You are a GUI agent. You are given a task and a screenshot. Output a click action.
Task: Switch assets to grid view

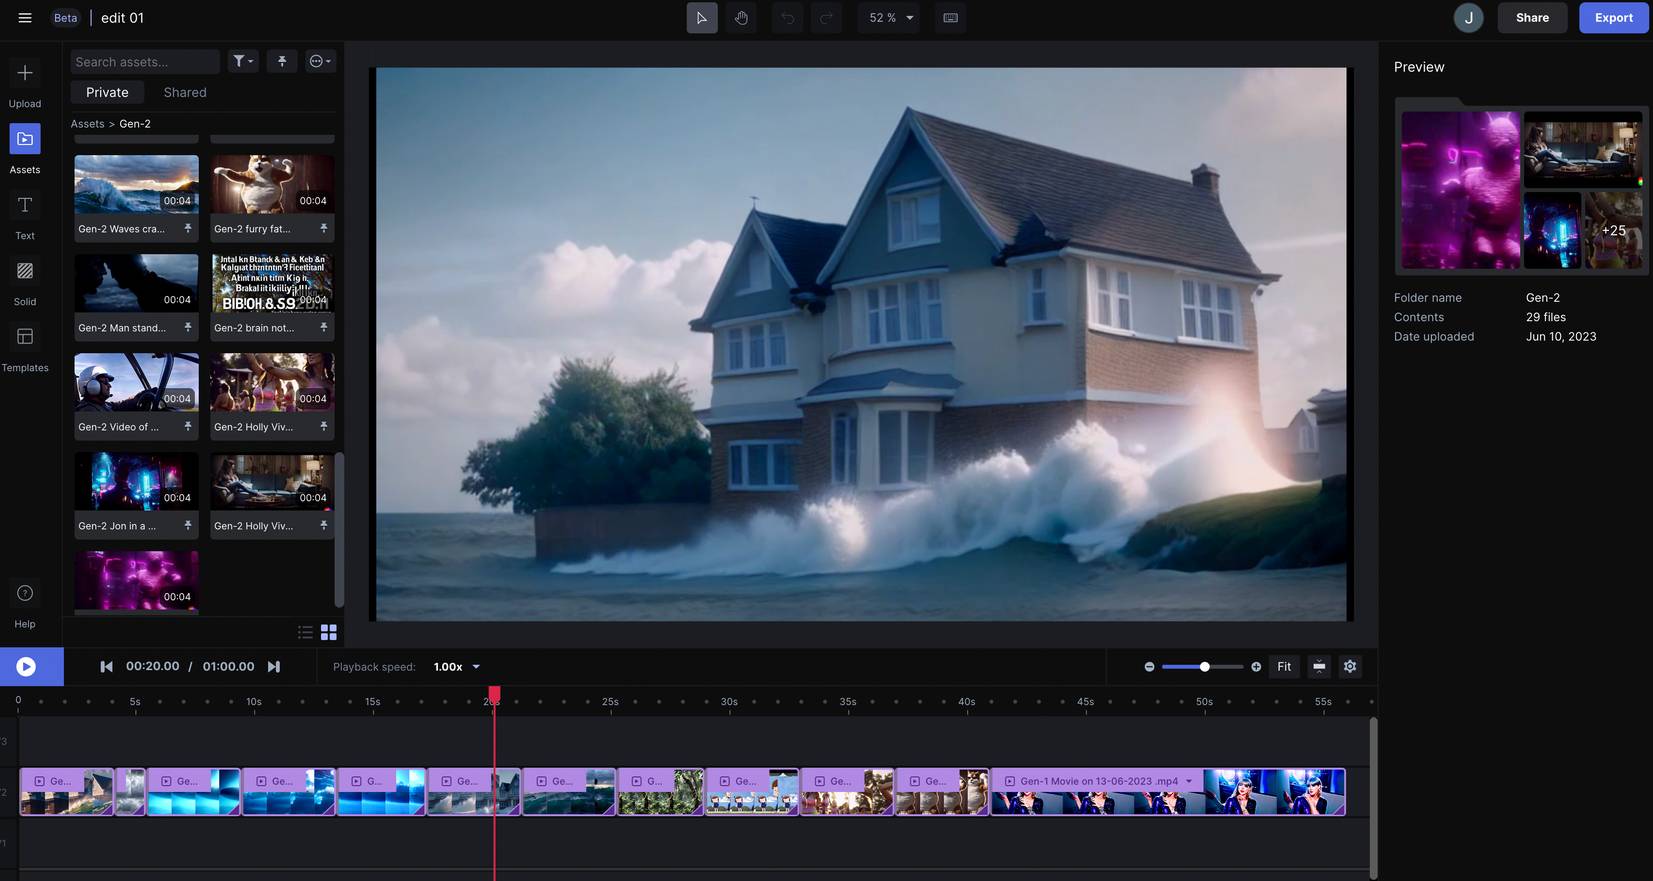[x=329, y=632]
